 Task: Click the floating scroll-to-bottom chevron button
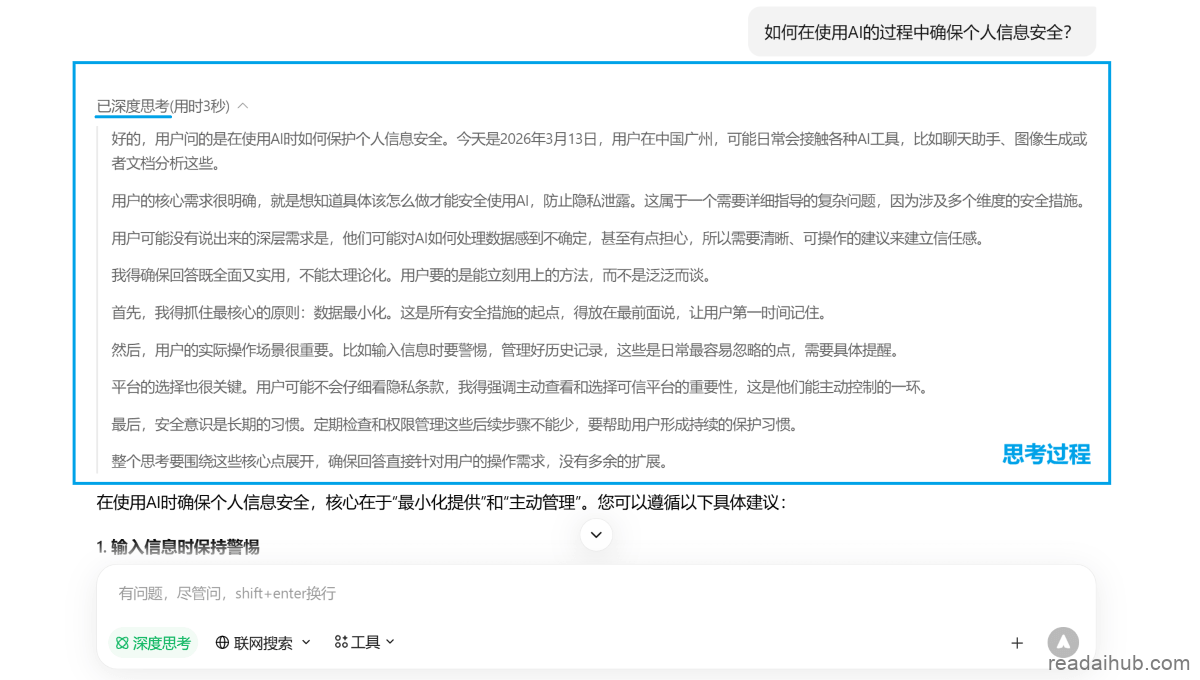[596, 535]
